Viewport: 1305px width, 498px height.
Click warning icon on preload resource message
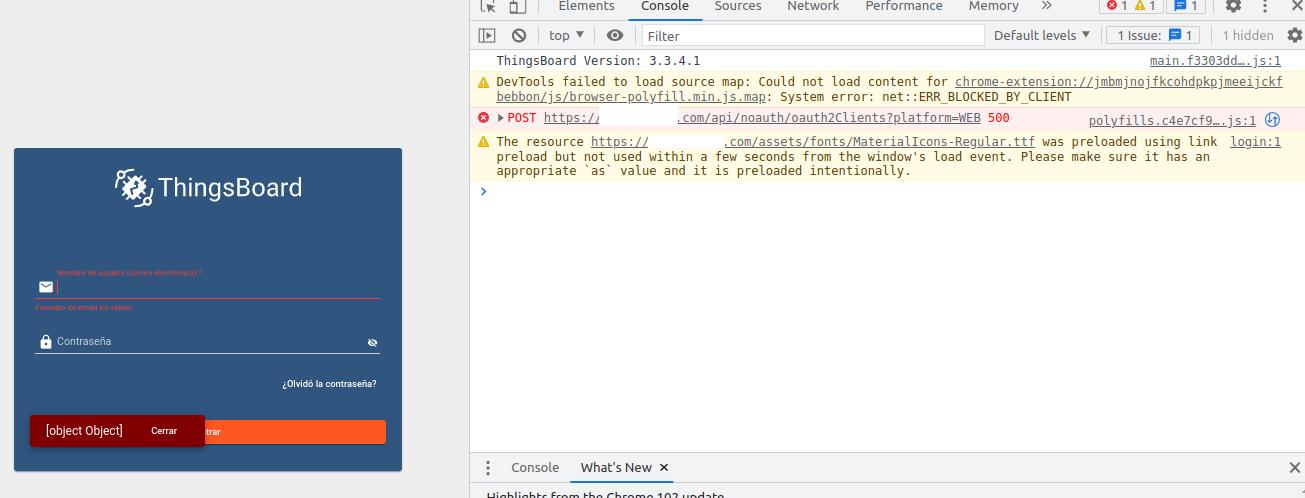(483, 142)
